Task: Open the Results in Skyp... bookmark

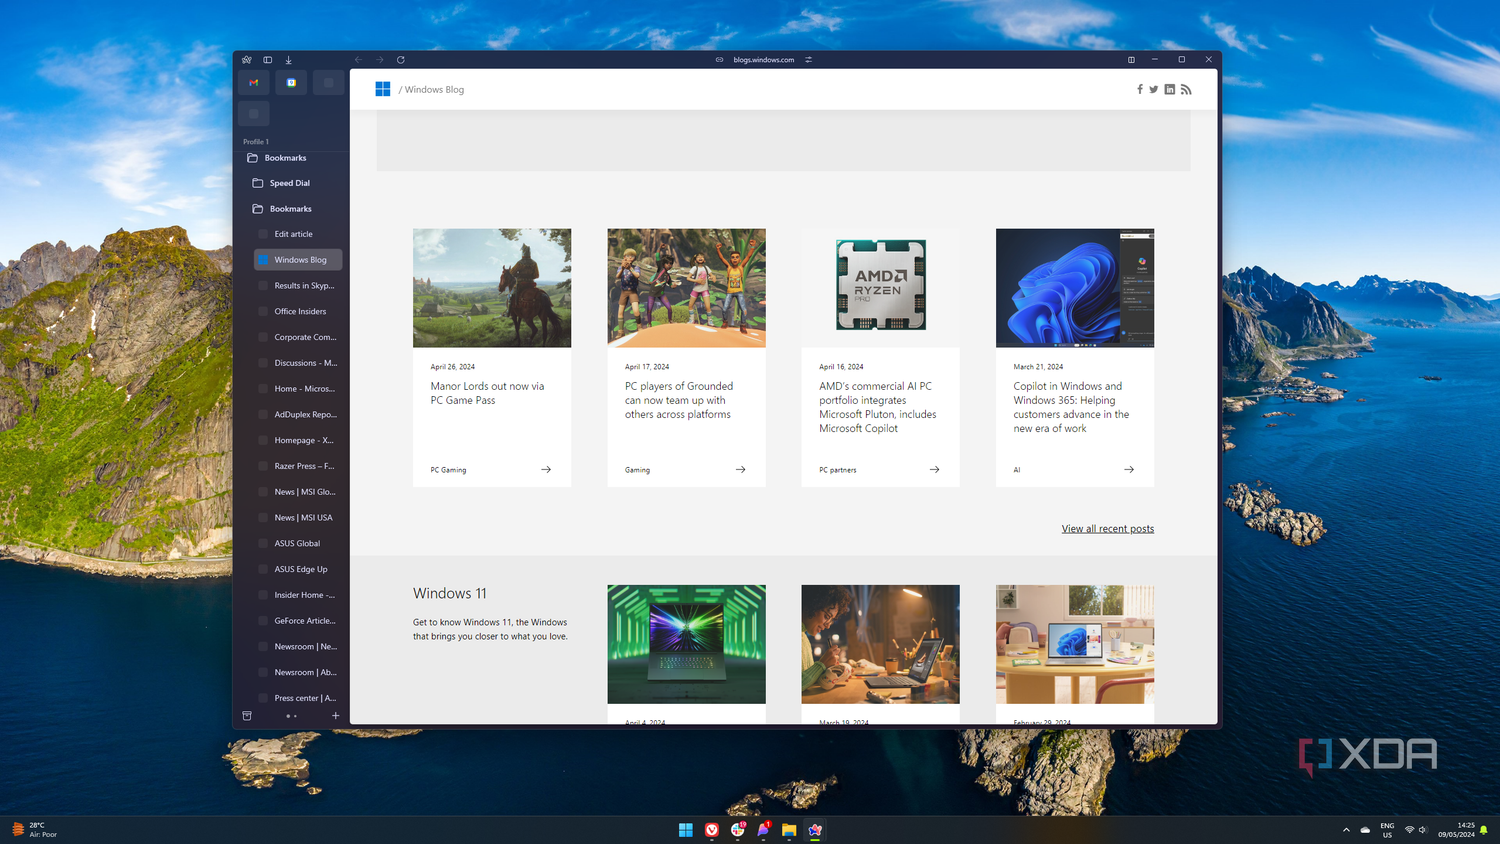Action: [x=298, y=286]
